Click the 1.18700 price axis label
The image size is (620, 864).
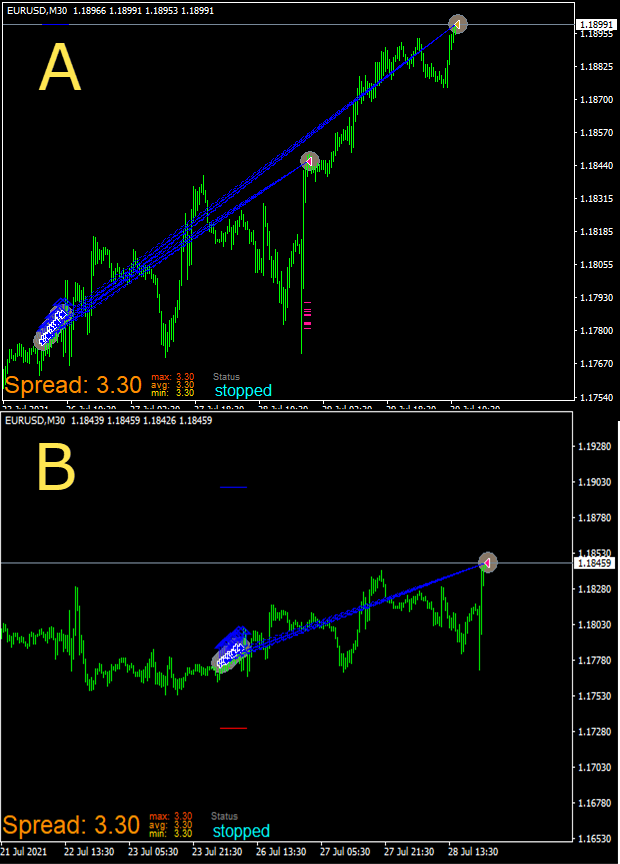point(596,100)
